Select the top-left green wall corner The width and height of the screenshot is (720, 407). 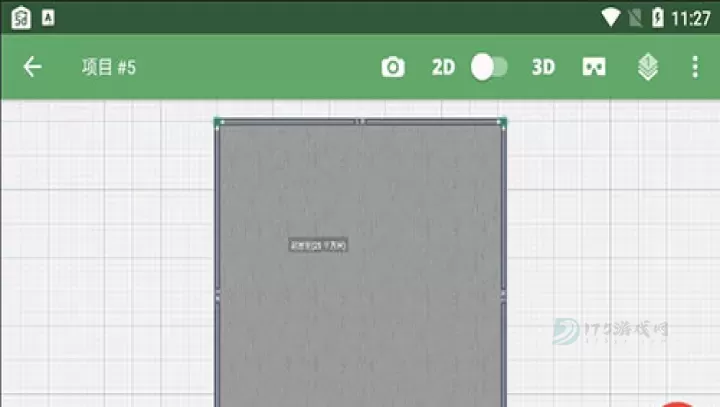click(218, 122)
